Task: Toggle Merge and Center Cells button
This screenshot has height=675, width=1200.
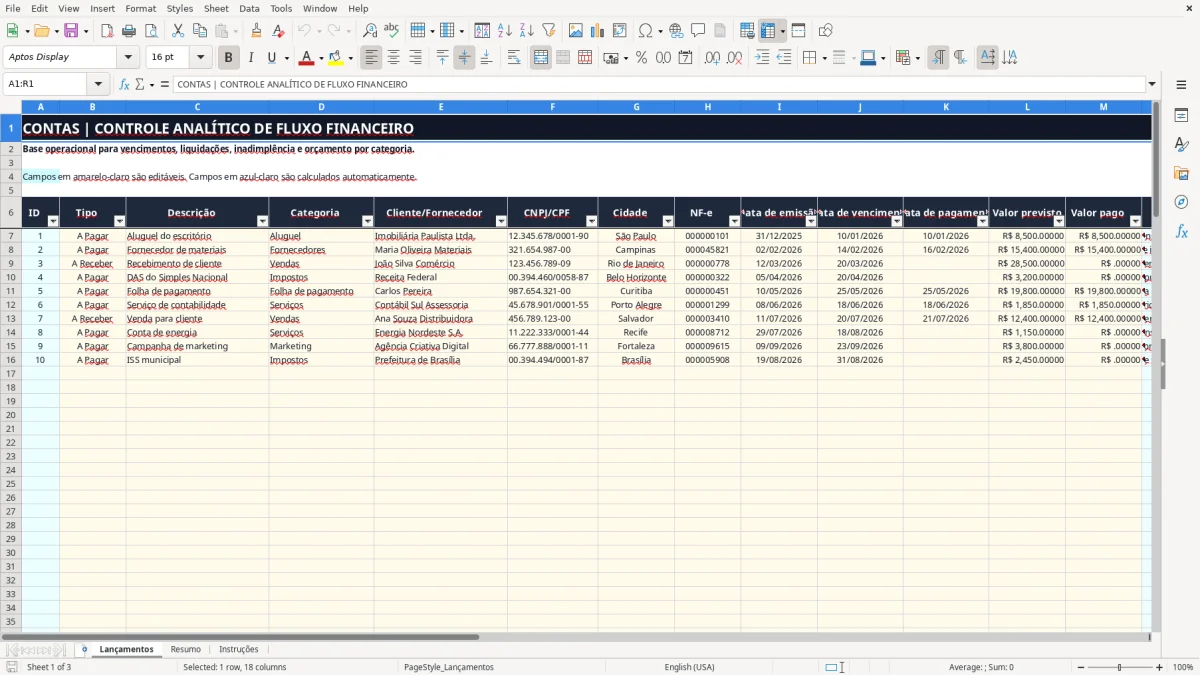Action: pos(541,58)
